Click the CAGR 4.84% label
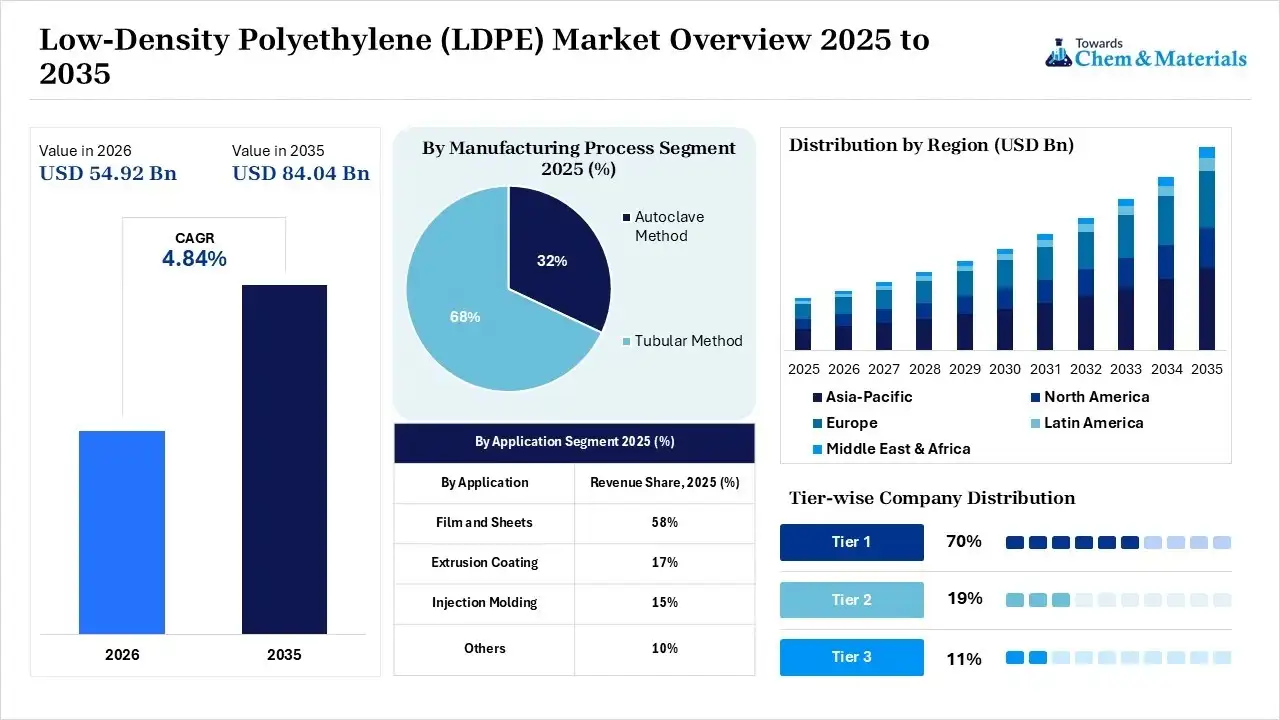This screenshot has width=1280, height=720. point(194,249)
